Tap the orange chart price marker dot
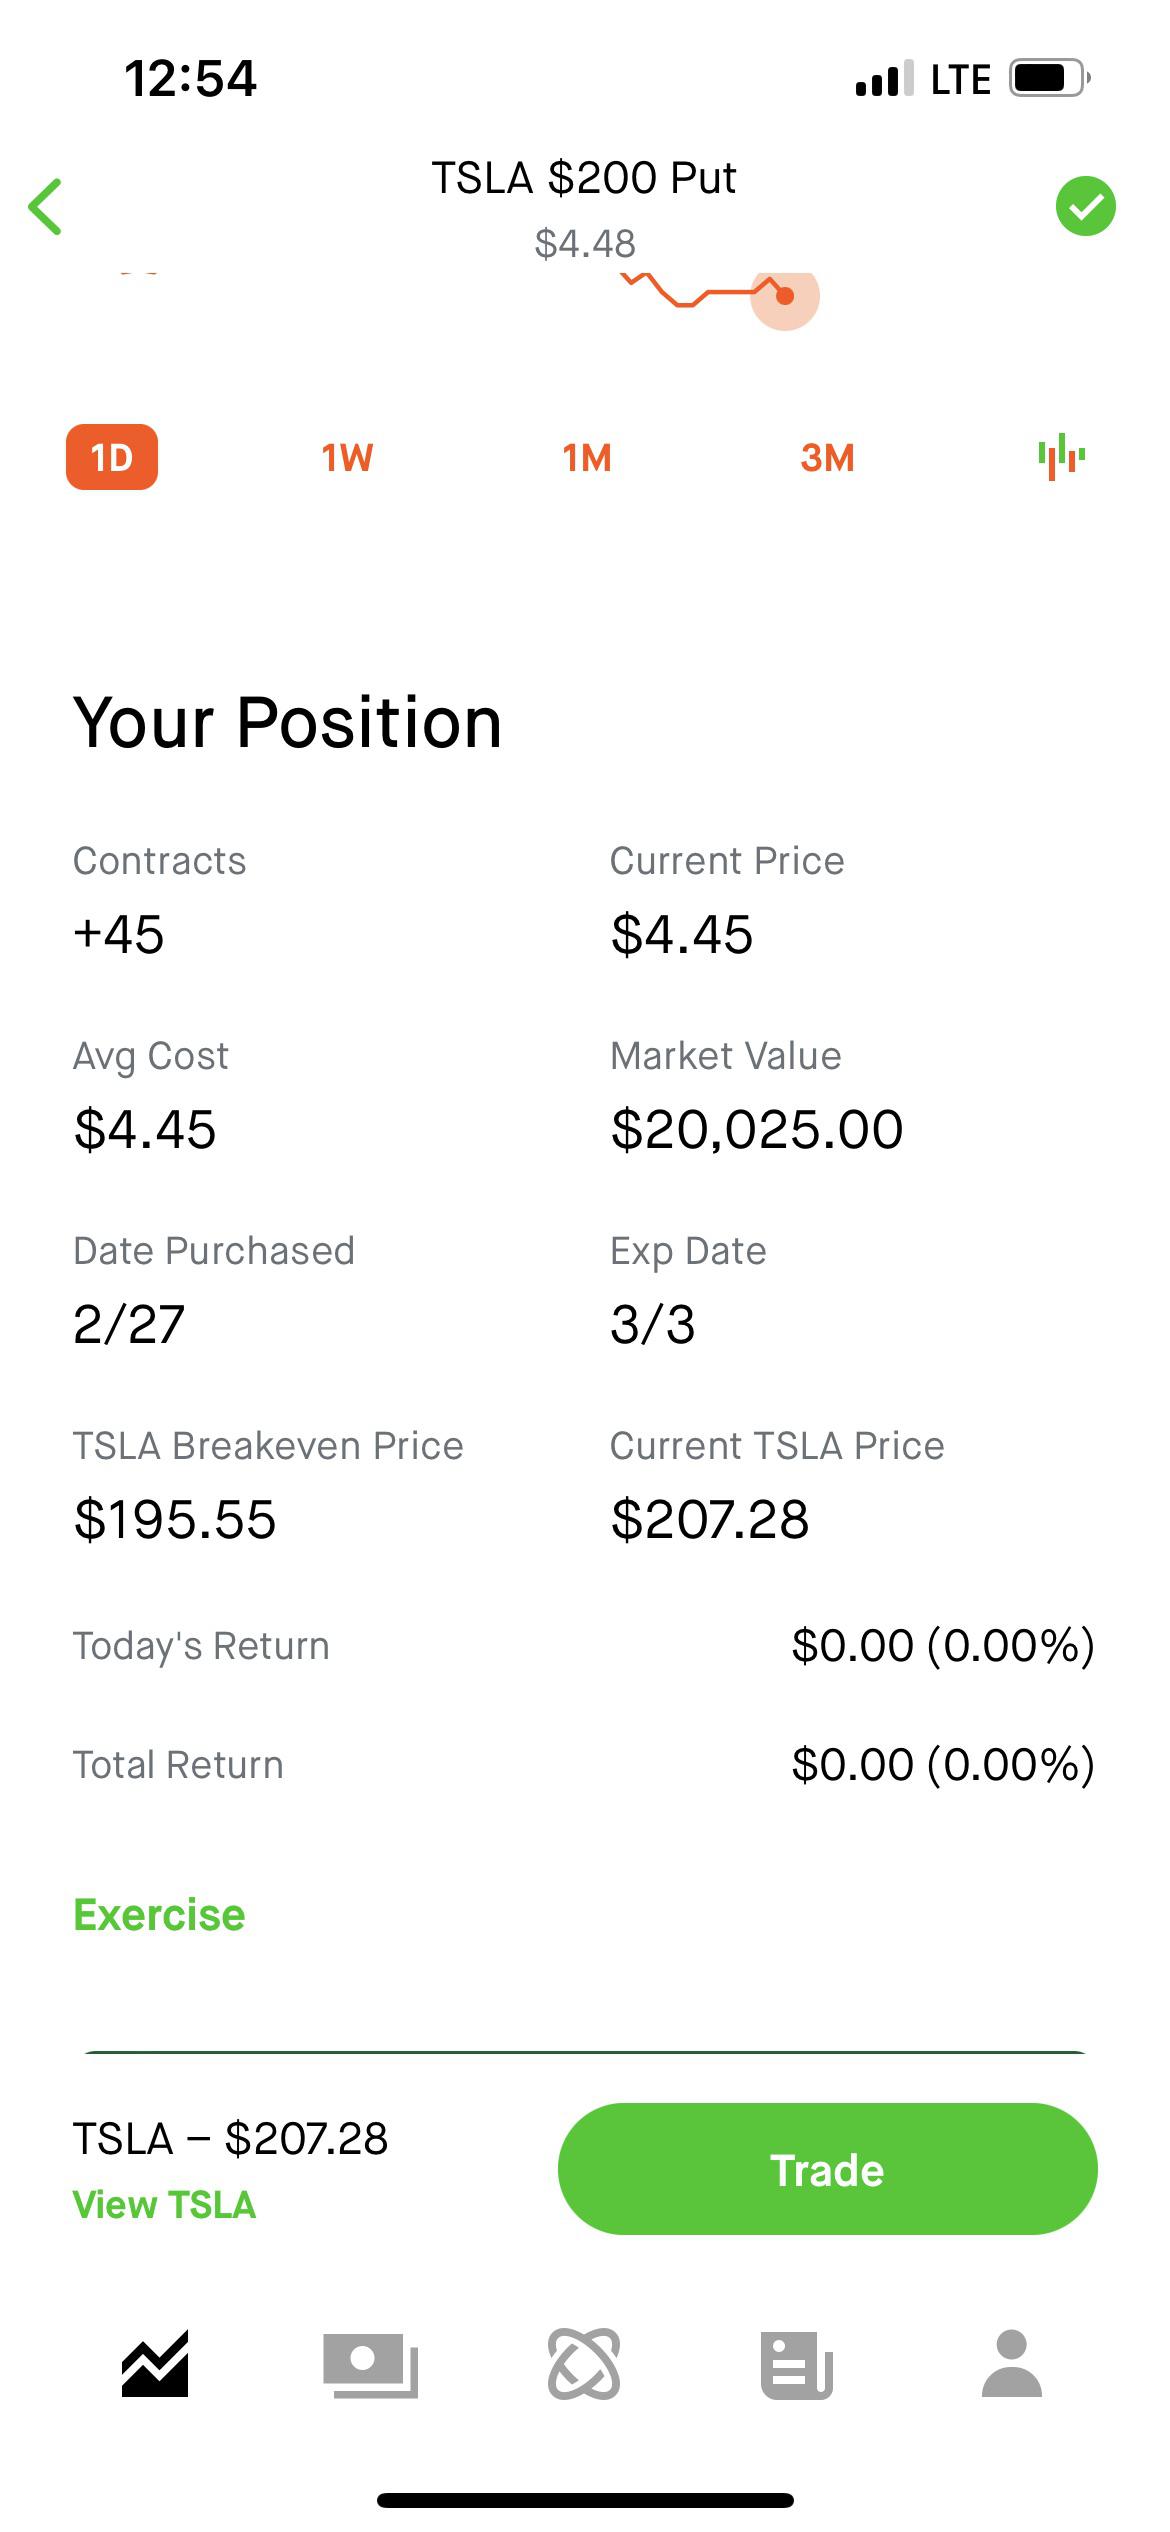Screen dimensions: 1170x2532 coord(785,296)
